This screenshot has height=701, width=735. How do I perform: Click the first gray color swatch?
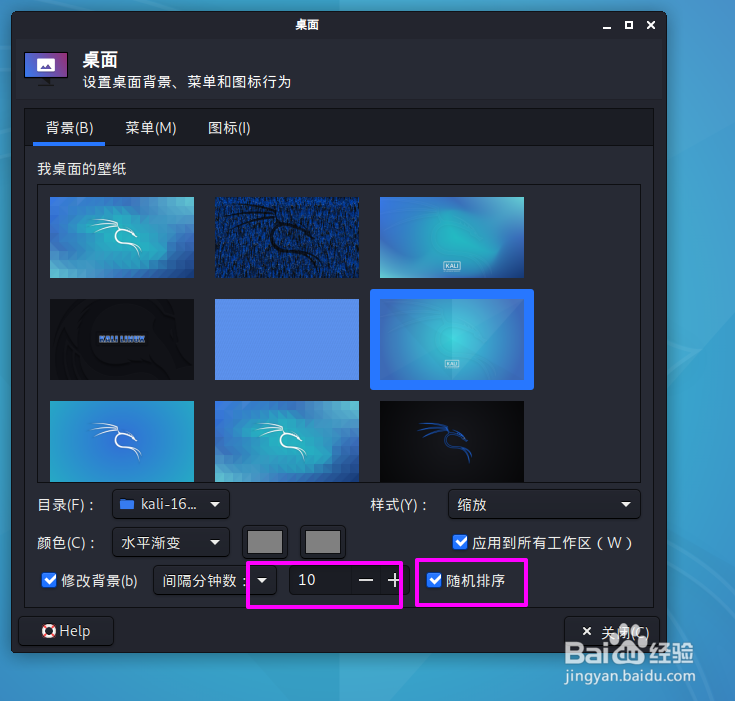pyautogui.click(x=265, y=543)
